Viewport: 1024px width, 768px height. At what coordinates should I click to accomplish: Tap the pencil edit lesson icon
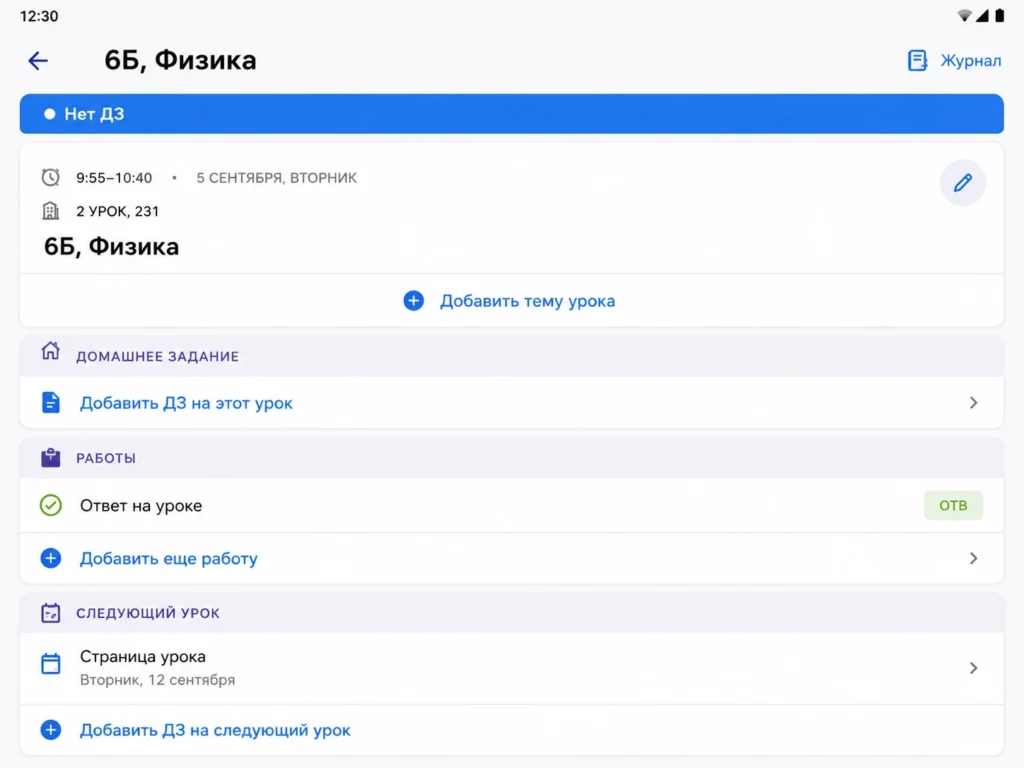click(x=962, y=183)
